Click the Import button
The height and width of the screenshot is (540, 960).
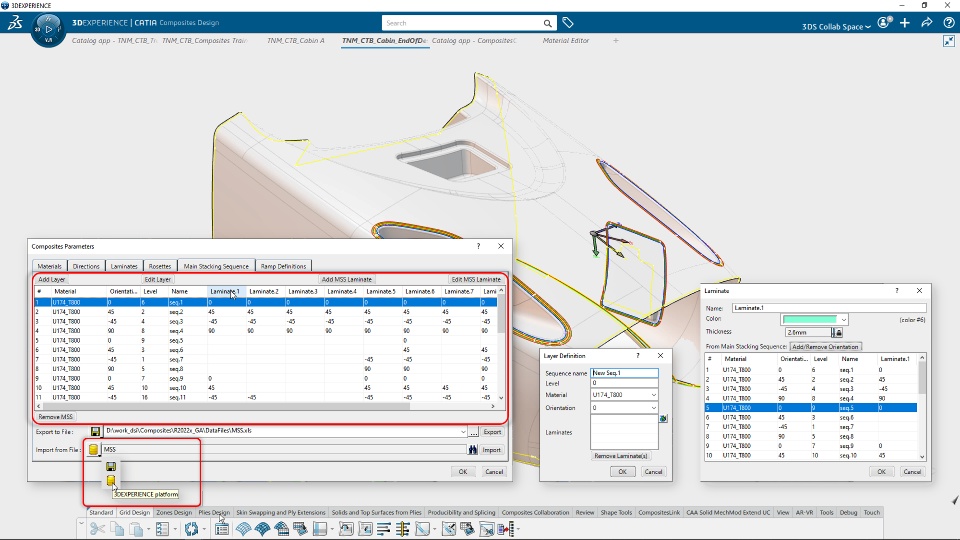coord(492,450)
